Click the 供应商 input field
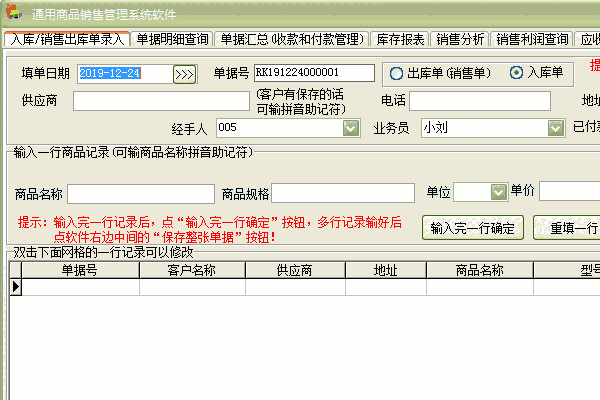Image resolution: width=600 pixels, height=400 pixels. coord(161,101)
